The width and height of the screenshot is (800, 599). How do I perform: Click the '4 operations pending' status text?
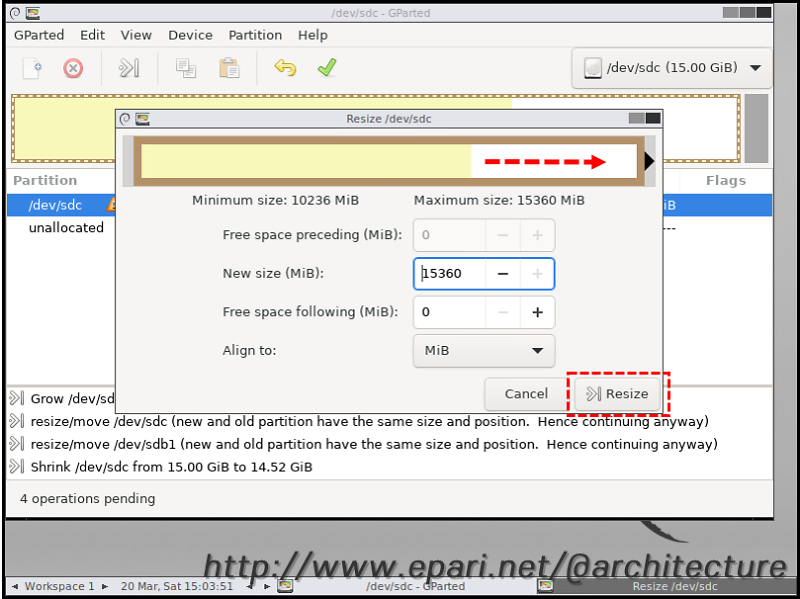(87, 498)
